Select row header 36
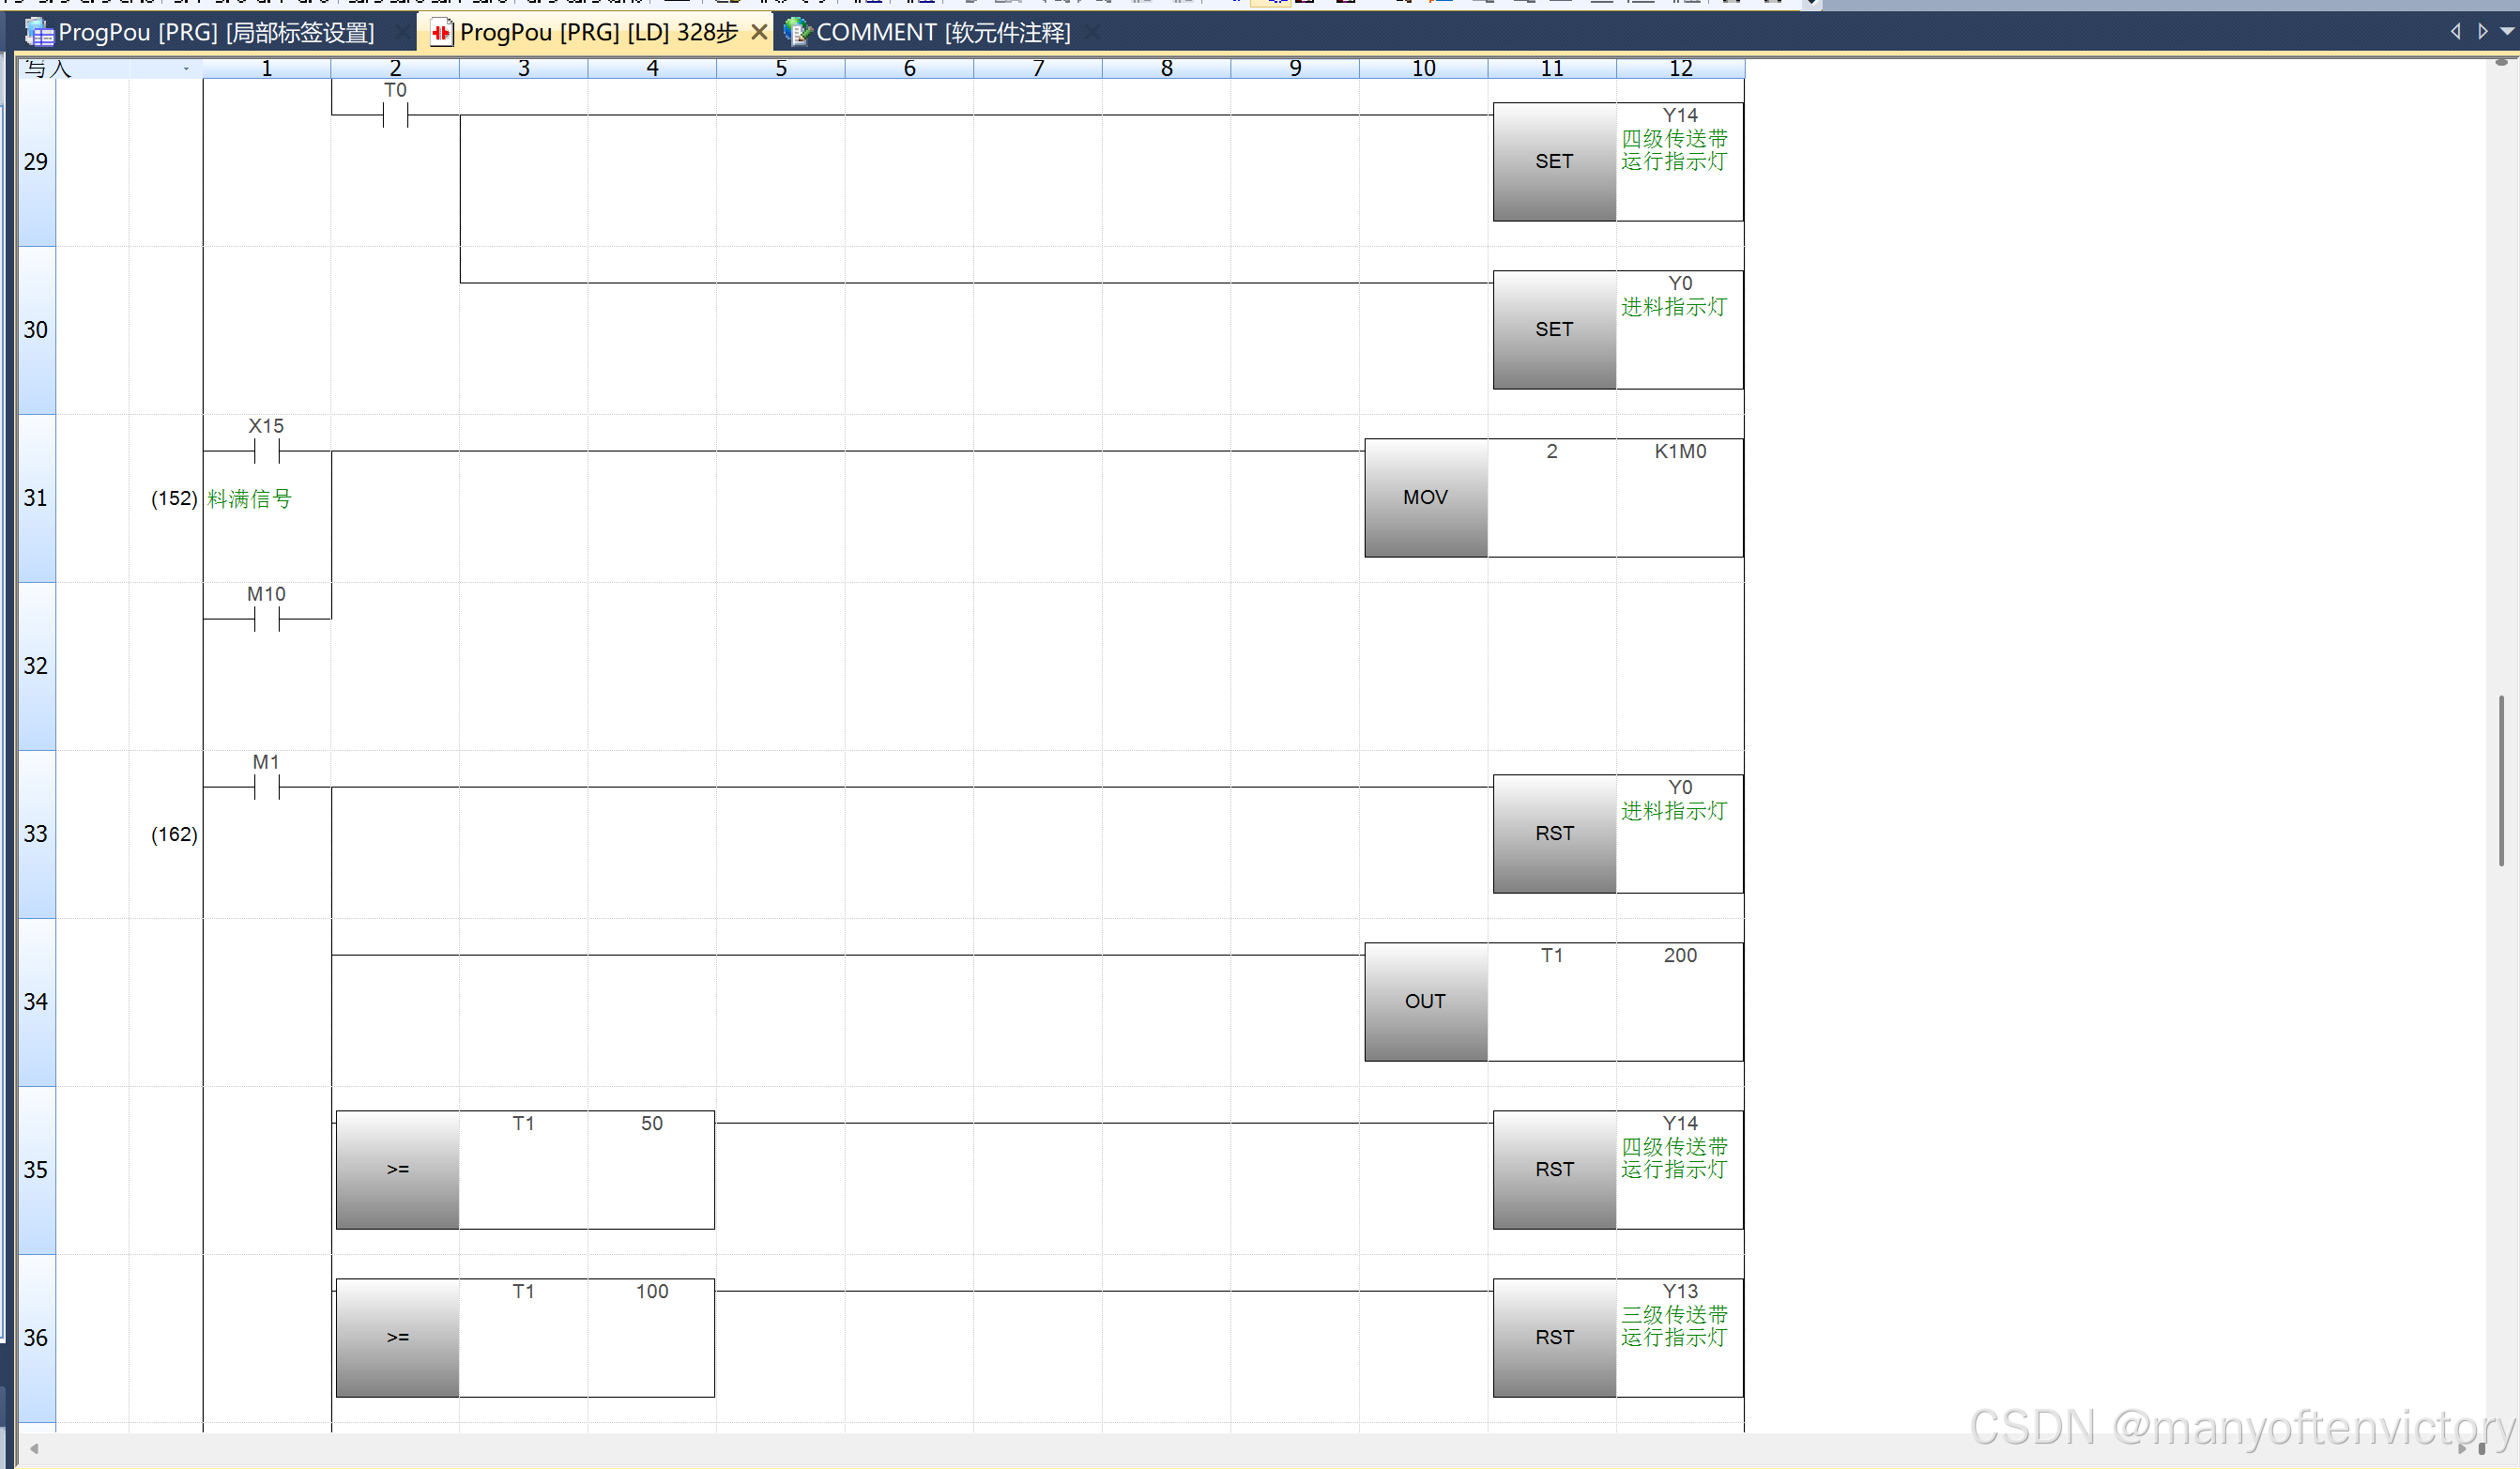 coord(36,1337)
